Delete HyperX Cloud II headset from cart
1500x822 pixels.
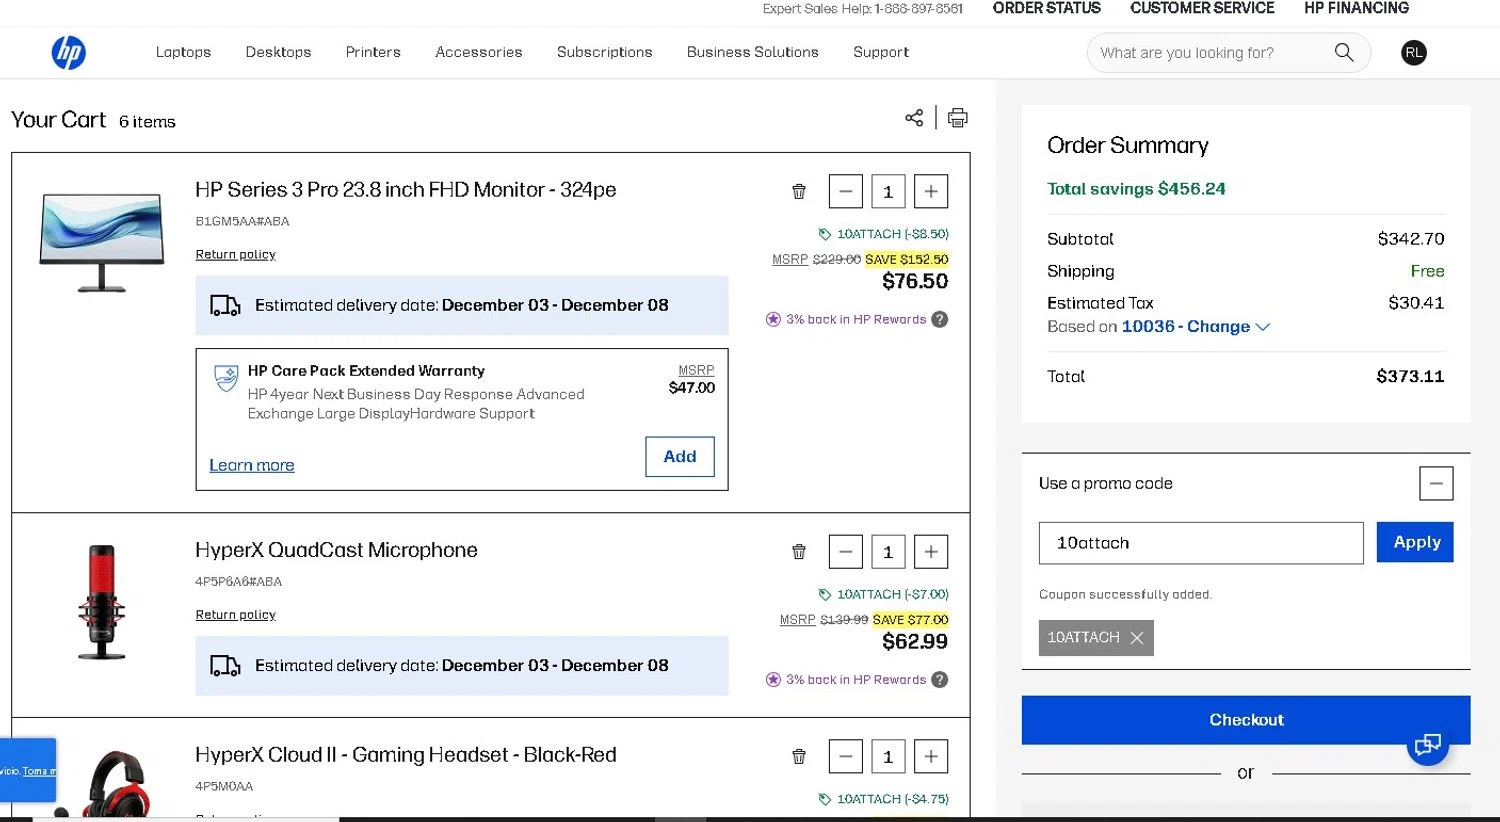799,756
